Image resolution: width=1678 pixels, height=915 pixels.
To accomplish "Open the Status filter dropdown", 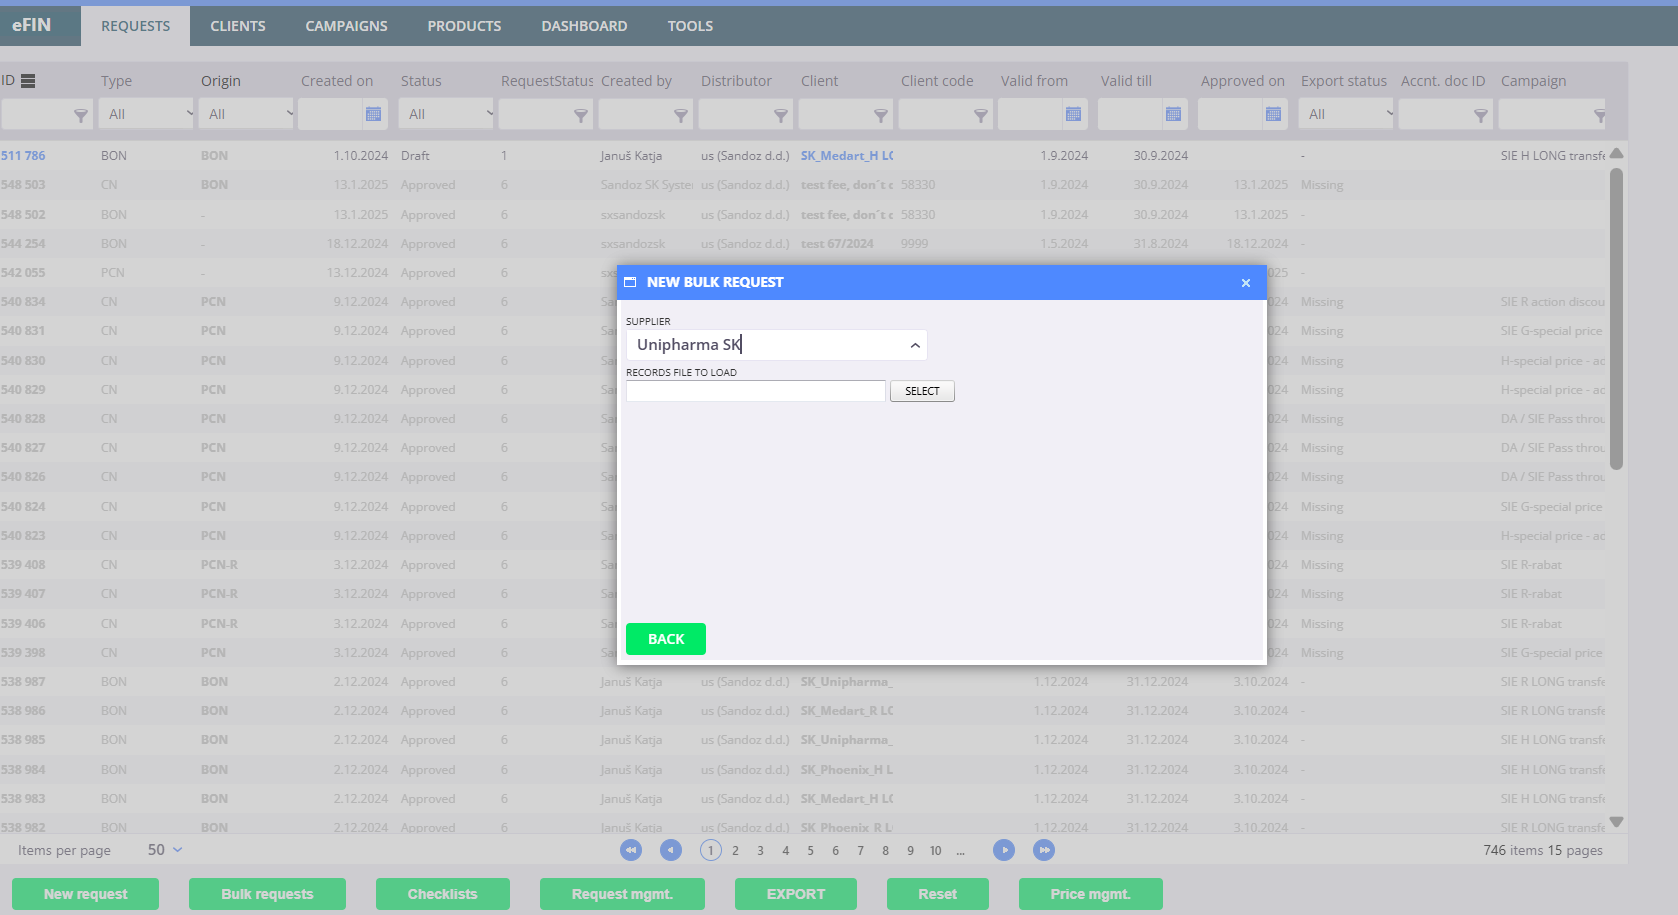I will pyautogui.click(x=446, y=114).
